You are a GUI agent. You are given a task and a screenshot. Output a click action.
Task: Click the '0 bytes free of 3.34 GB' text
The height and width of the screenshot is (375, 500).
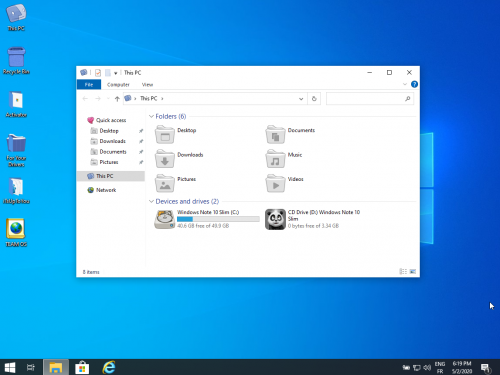click(313, 226)
